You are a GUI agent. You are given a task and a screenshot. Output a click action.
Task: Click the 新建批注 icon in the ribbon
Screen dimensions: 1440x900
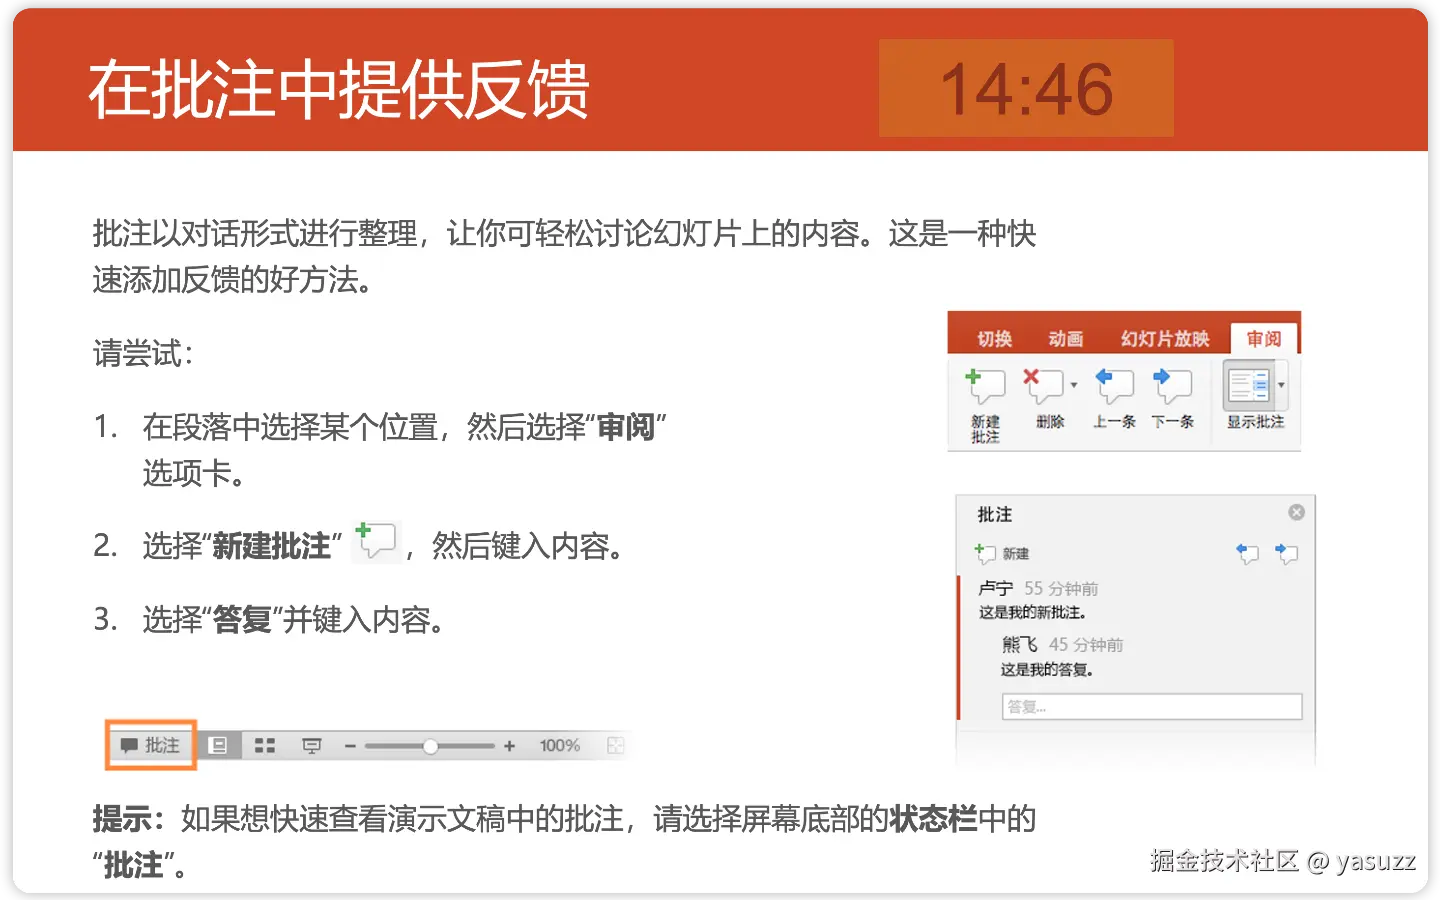(x=985, y=386)
